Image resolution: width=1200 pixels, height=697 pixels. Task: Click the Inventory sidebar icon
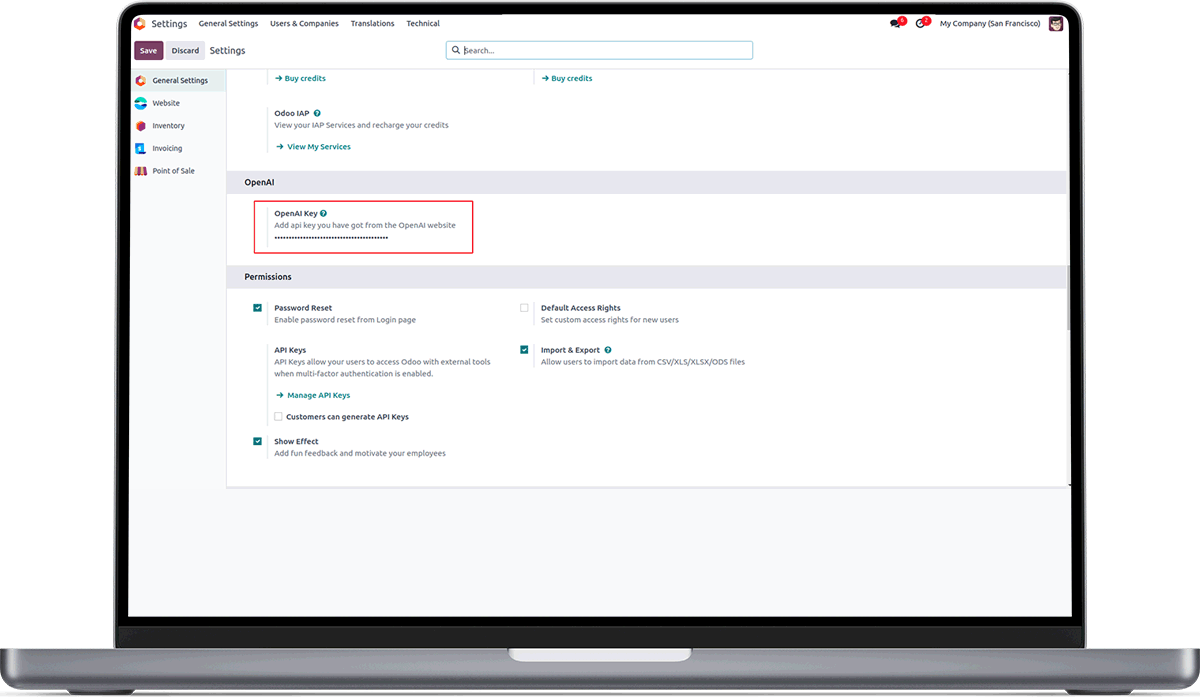(x=141, y=126)
